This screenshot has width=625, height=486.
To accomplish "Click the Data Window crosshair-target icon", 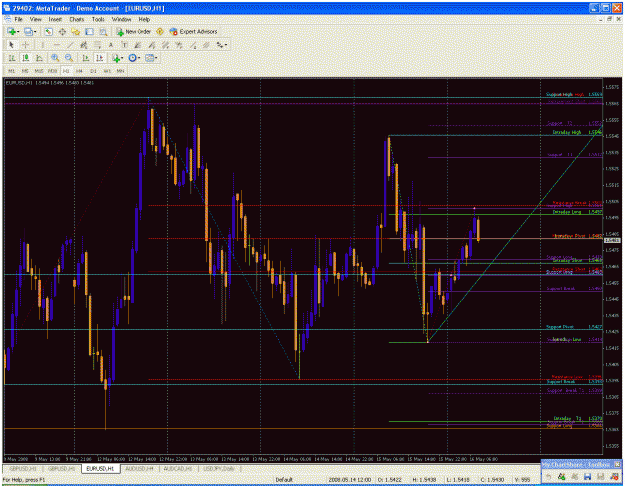I will click(x=62, y=31).
